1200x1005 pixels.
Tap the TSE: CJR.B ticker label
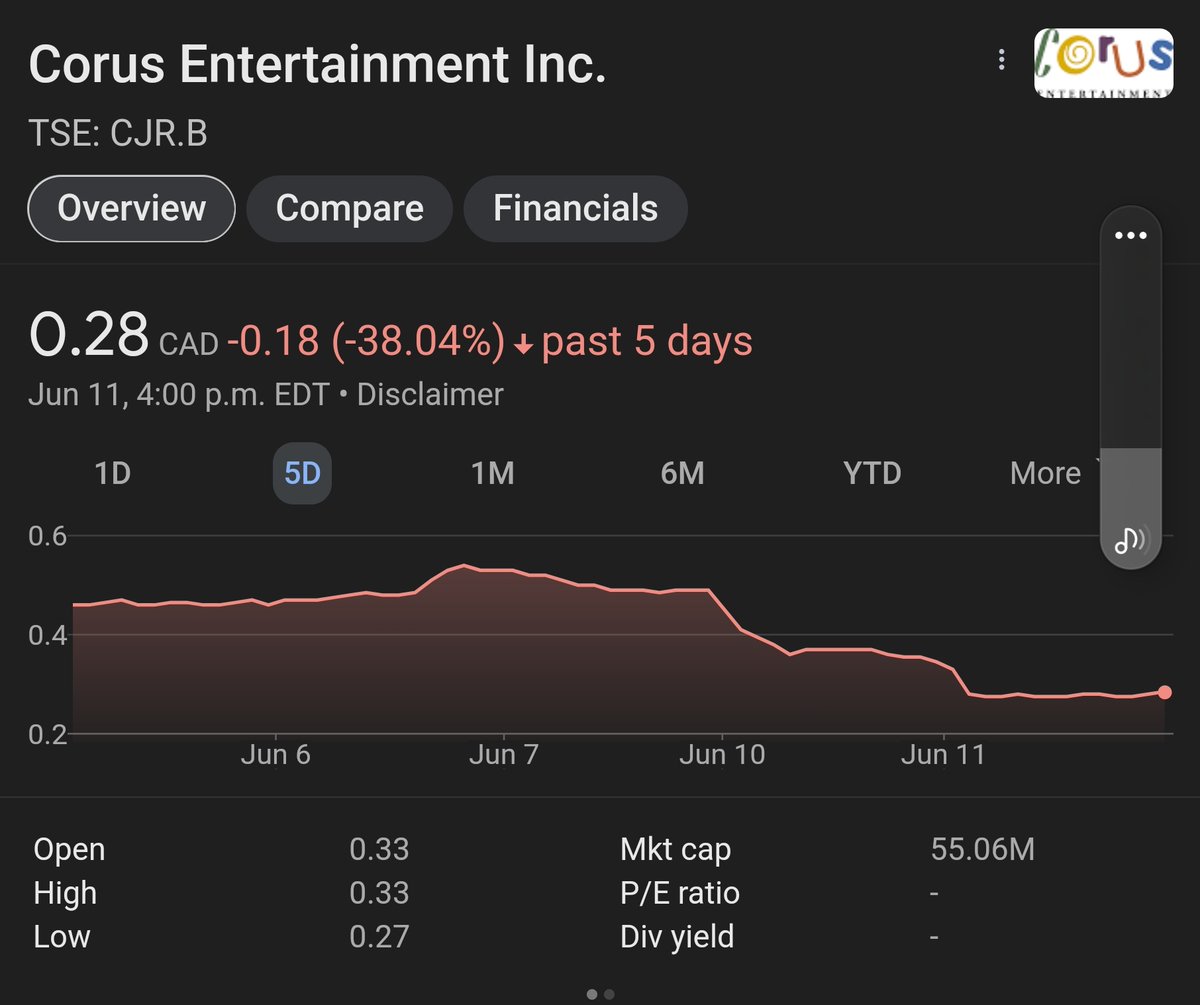click(119, 135)
